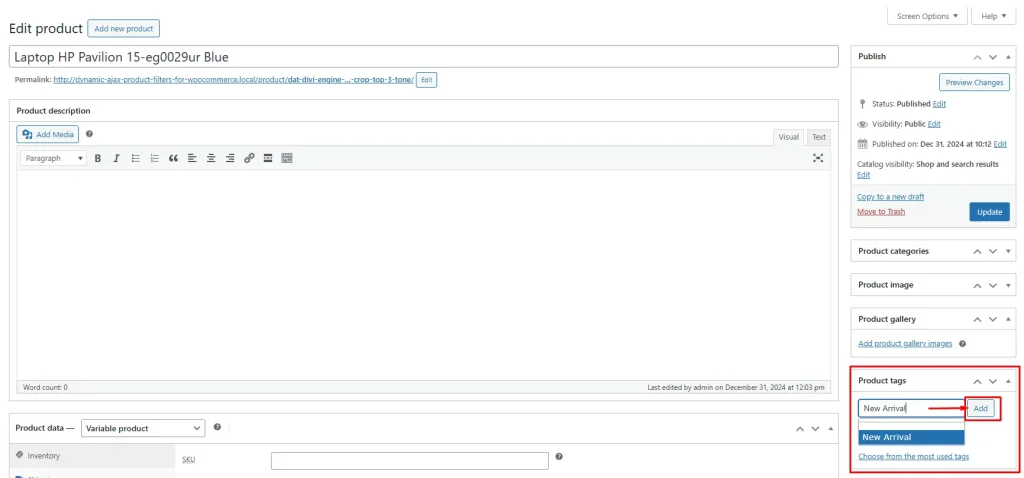Click the Add new product button
Viewport: 1024px width, 478px height.
point(123,29)
